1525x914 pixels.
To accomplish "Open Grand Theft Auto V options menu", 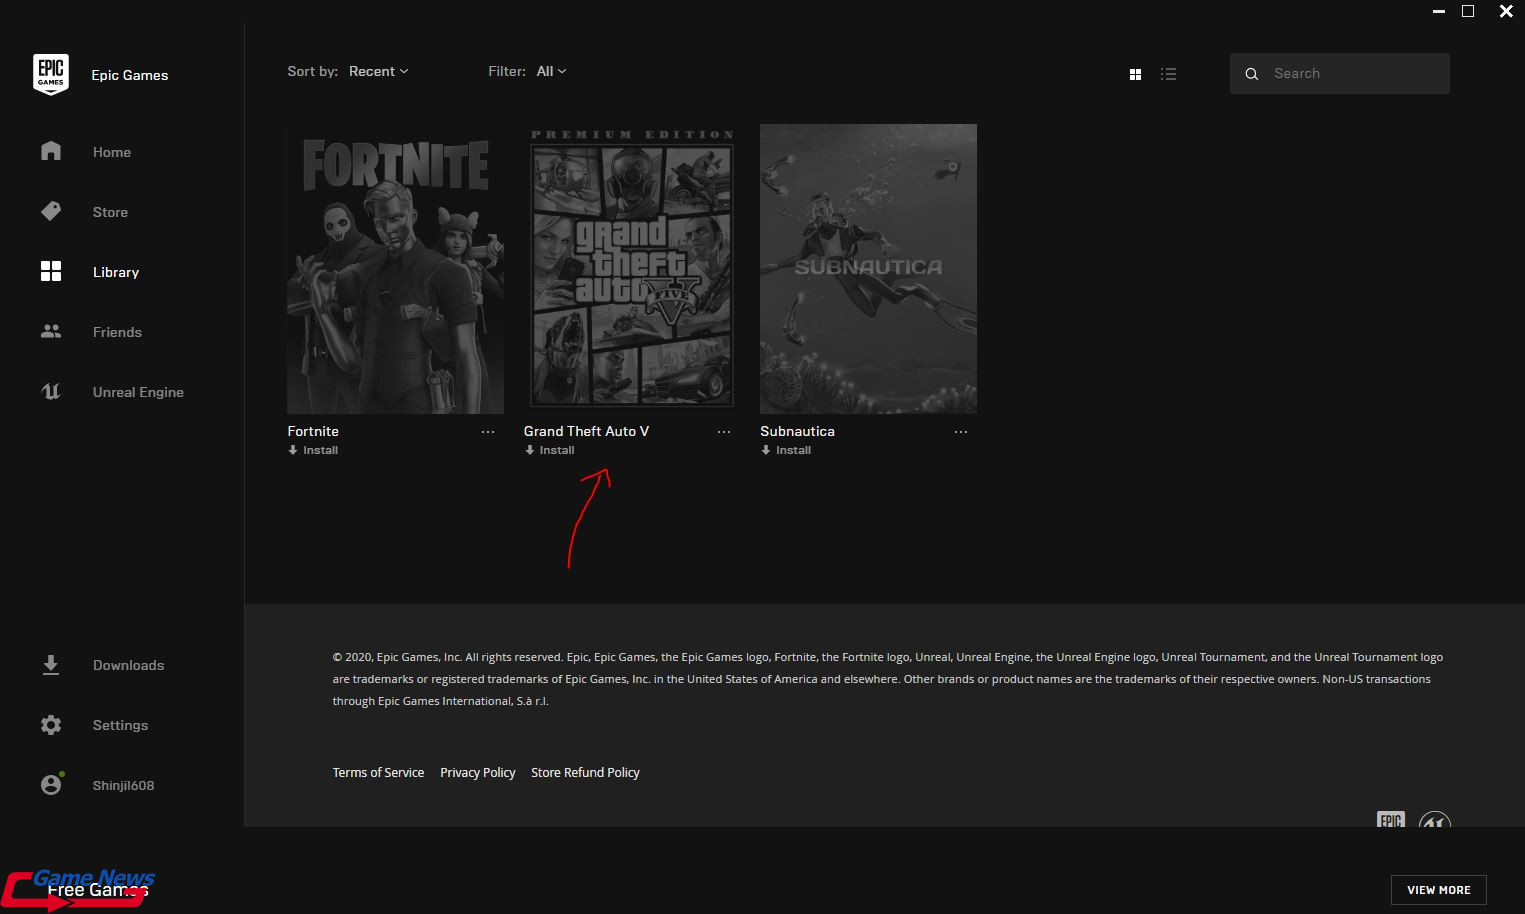I will click(x=724, y=432).
